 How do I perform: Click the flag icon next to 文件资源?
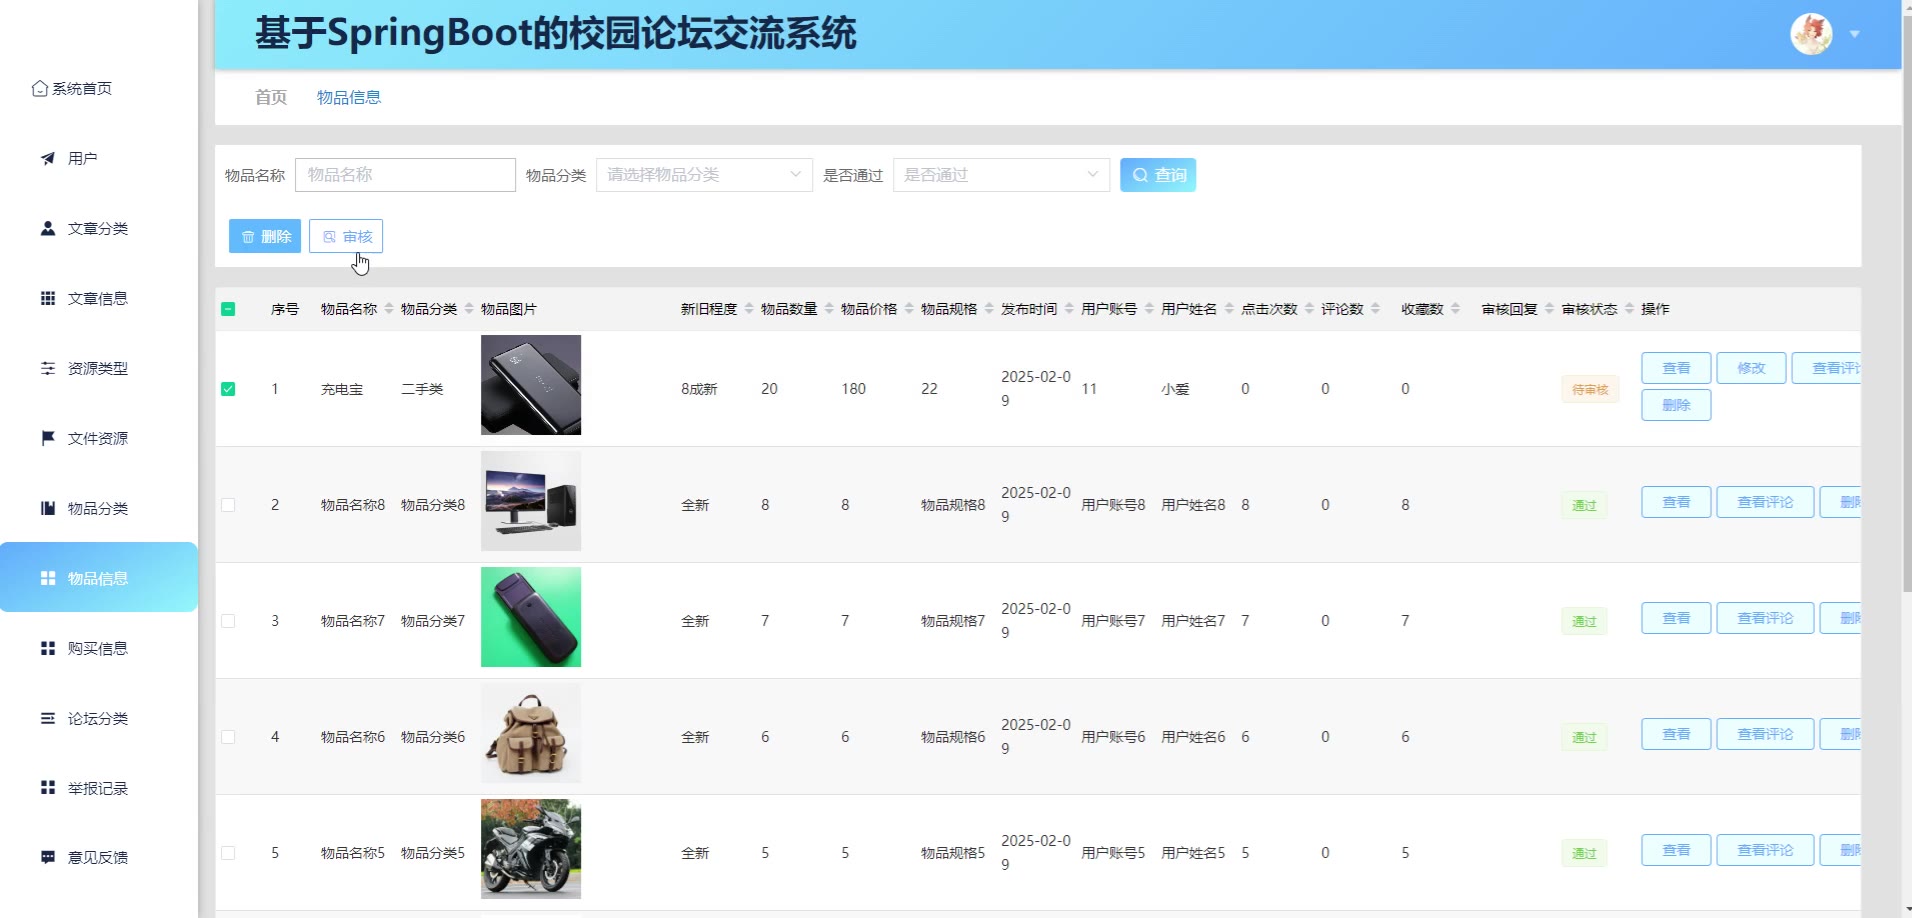pos(47,438)
